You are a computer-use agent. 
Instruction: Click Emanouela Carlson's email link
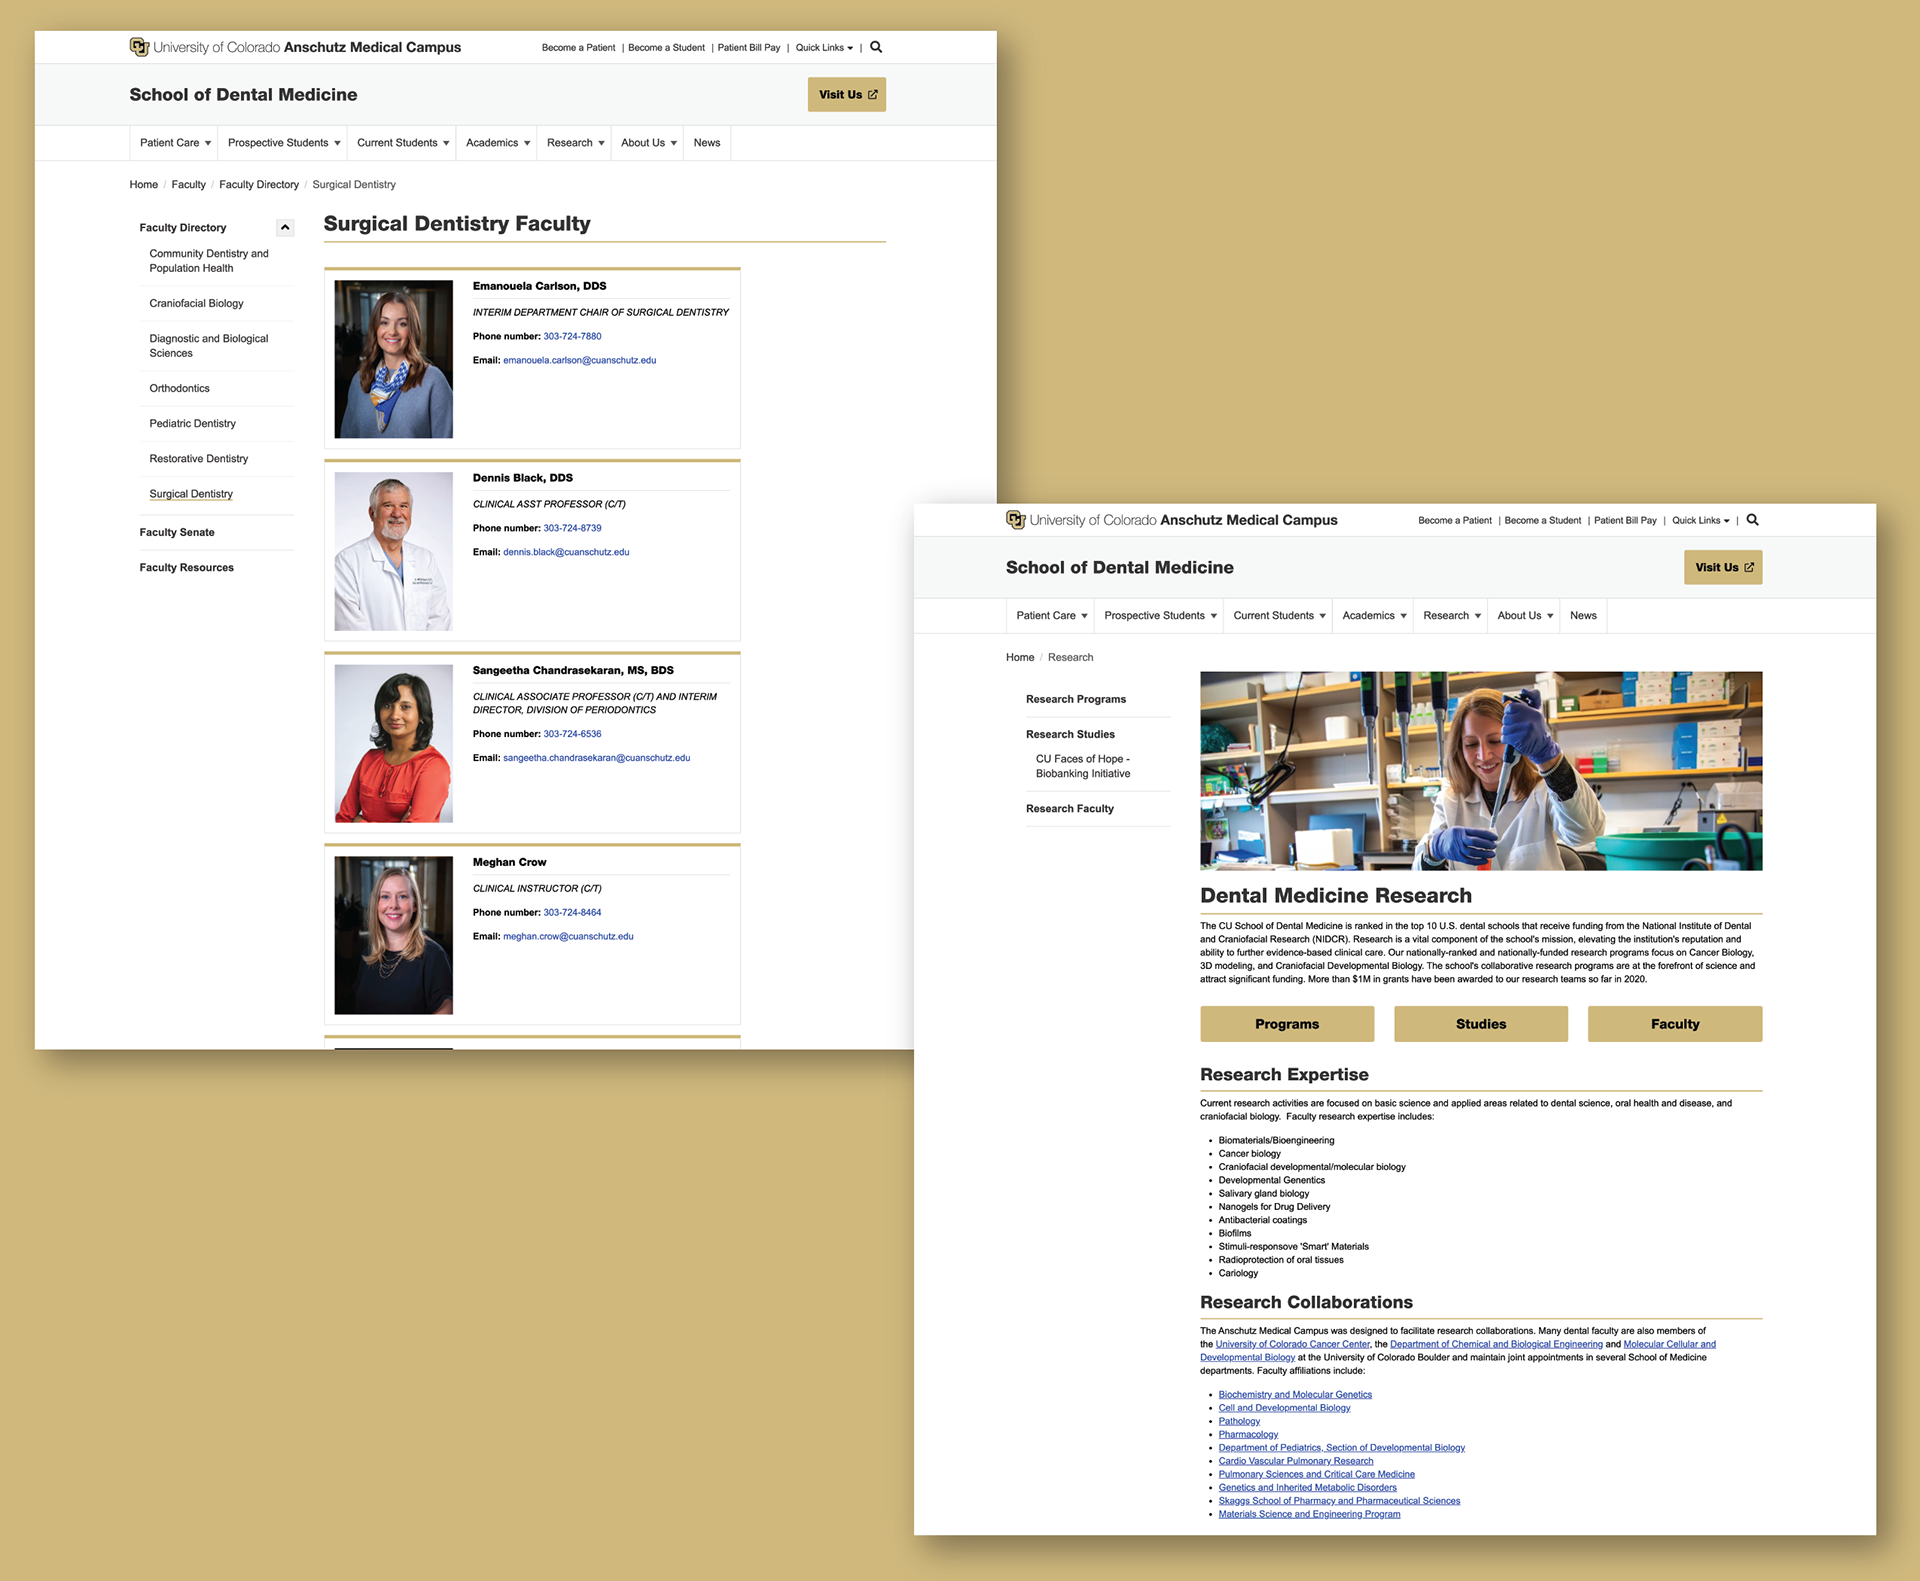point(579,360)
